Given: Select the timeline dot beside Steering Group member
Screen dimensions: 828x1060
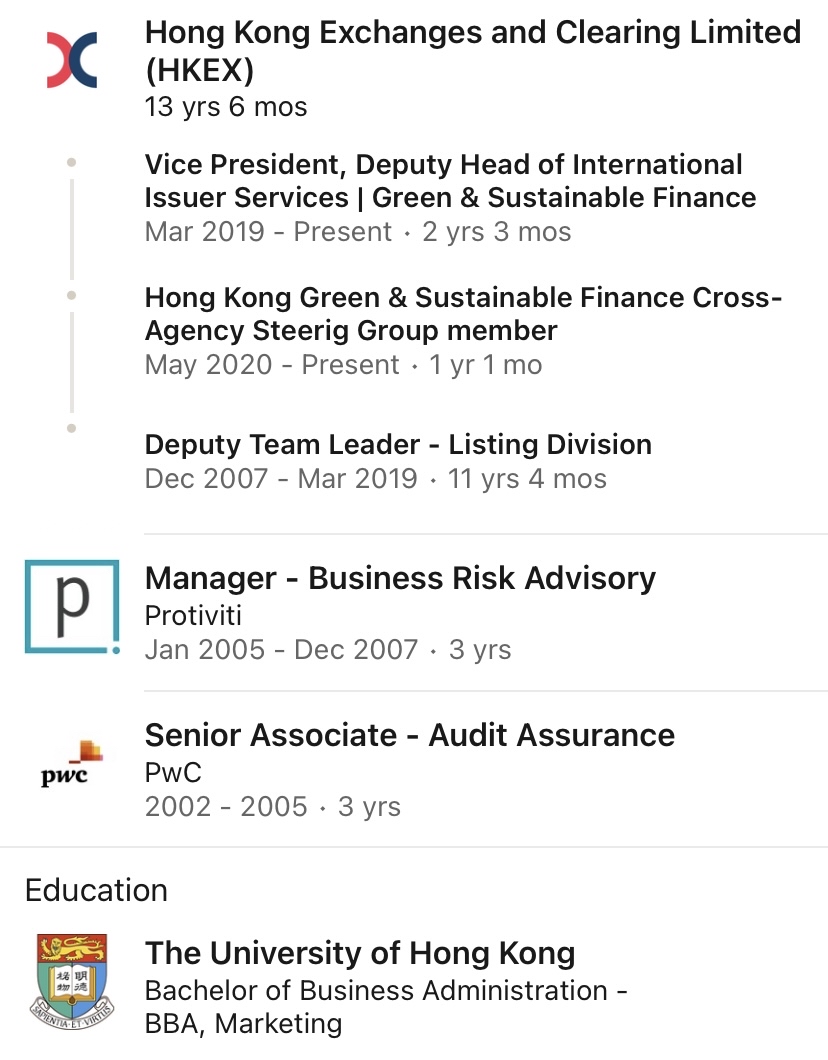Looking at the screenshot, I should coord(72,295).
